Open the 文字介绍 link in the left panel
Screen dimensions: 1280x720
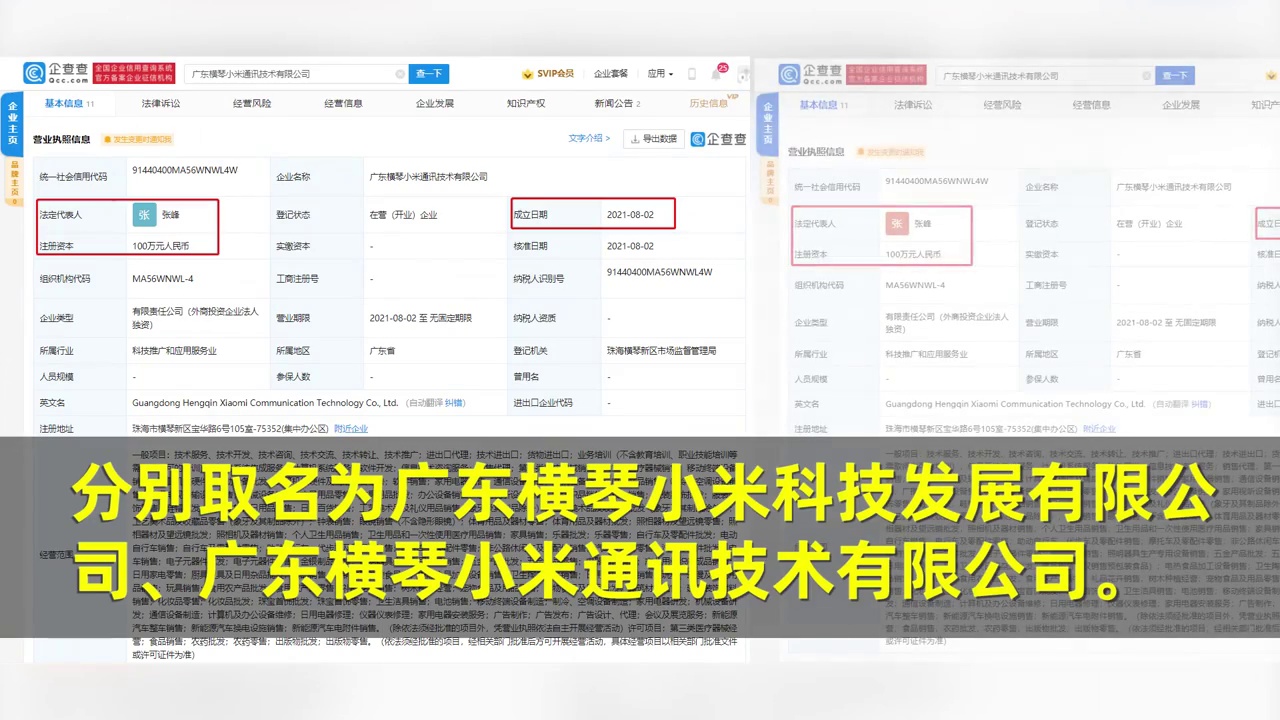coord(589,138)
